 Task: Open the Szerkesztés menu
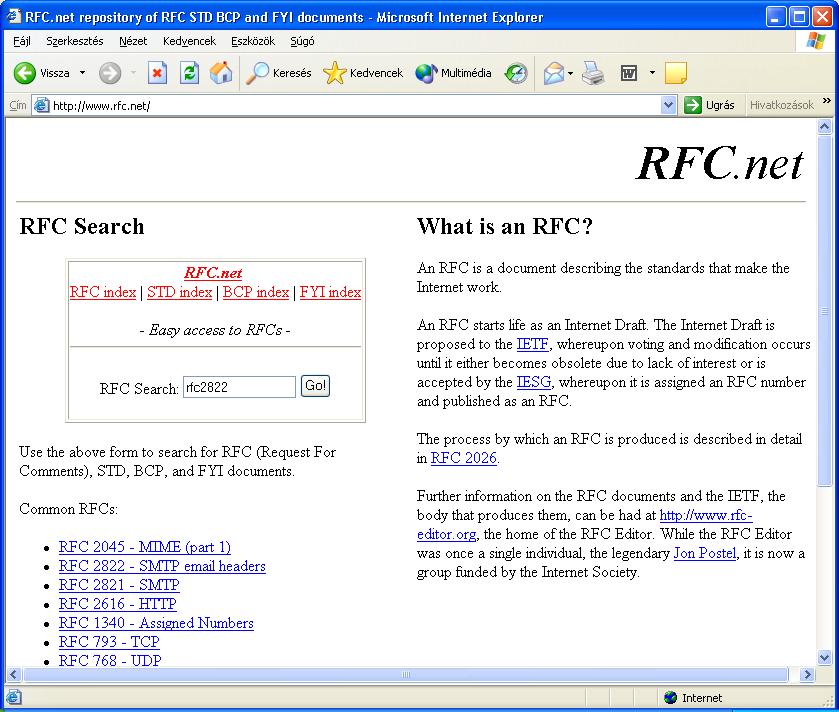click(74, 41)
